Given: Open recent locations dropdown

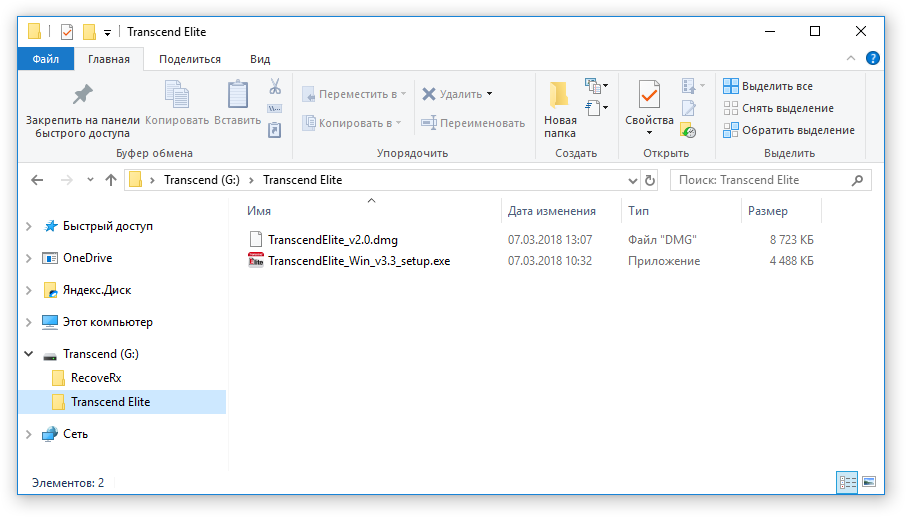Looking at the screenshot, I should [90, 180].
